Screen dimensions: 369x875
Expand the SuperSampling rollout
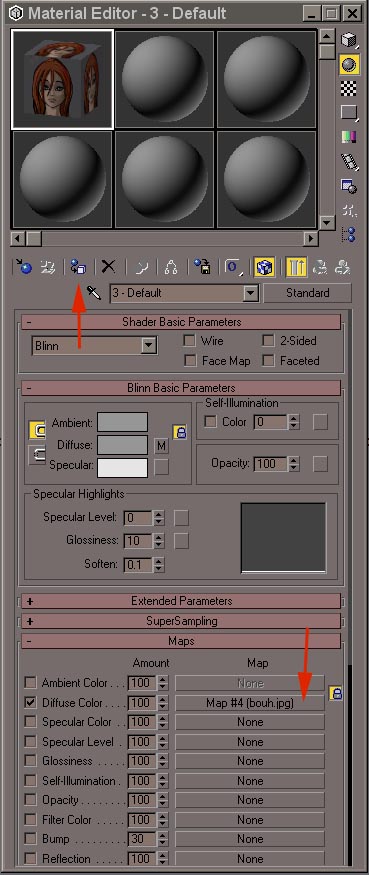[181, 621]
